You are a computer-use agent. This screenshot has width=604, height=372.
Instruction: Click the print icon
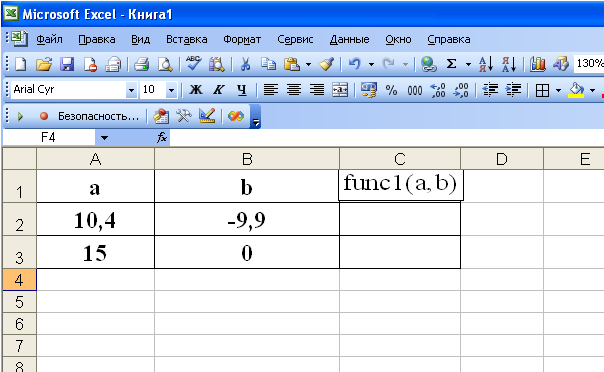click(141, 64)
